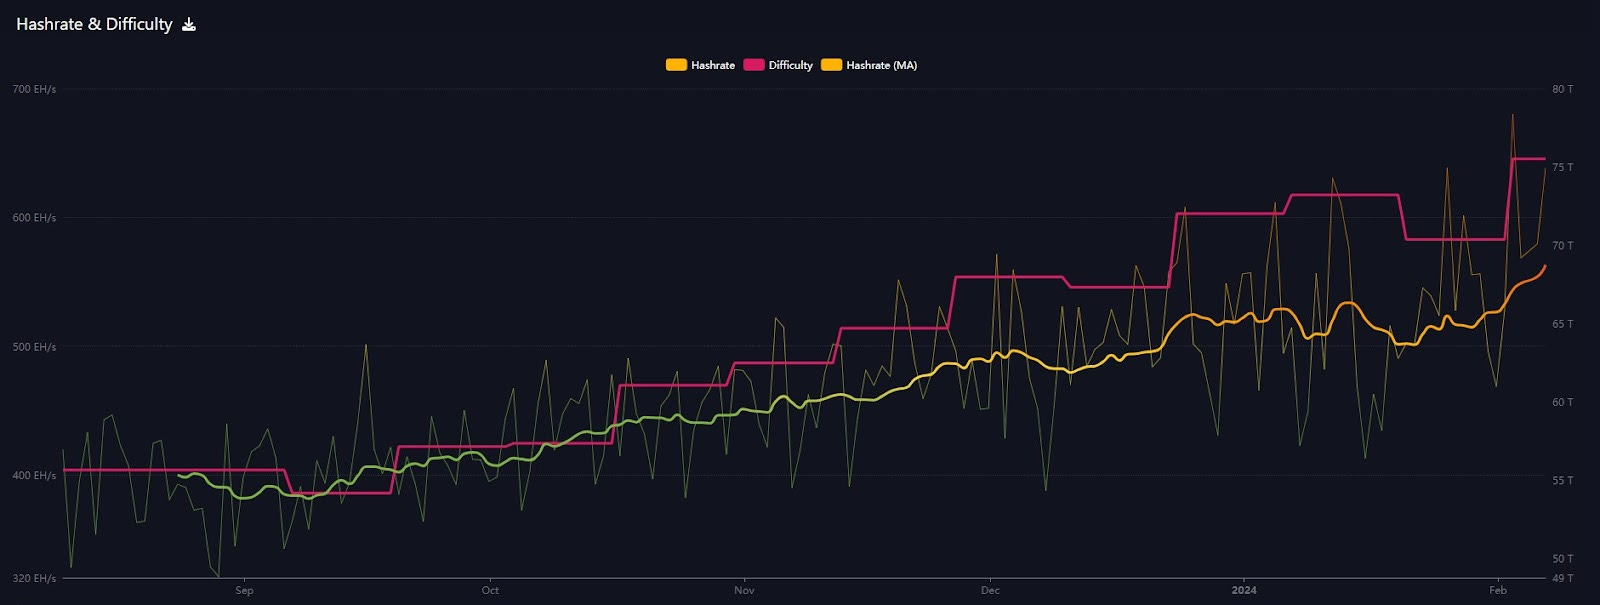Screen dimensions: 1600x605
Task: Click the 50 T difficulty axis label
Action: click(1562, 559)
